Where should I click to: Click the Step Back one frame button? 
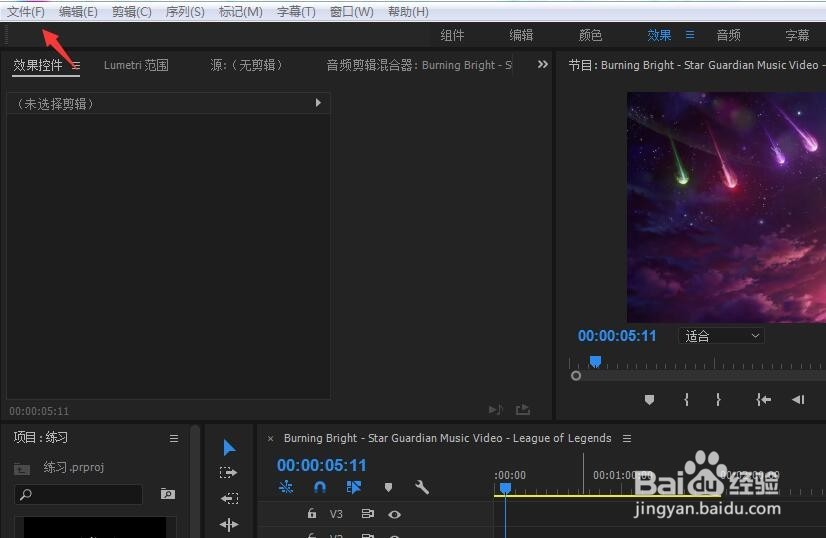pyautogui.click(x=798, y=400)
